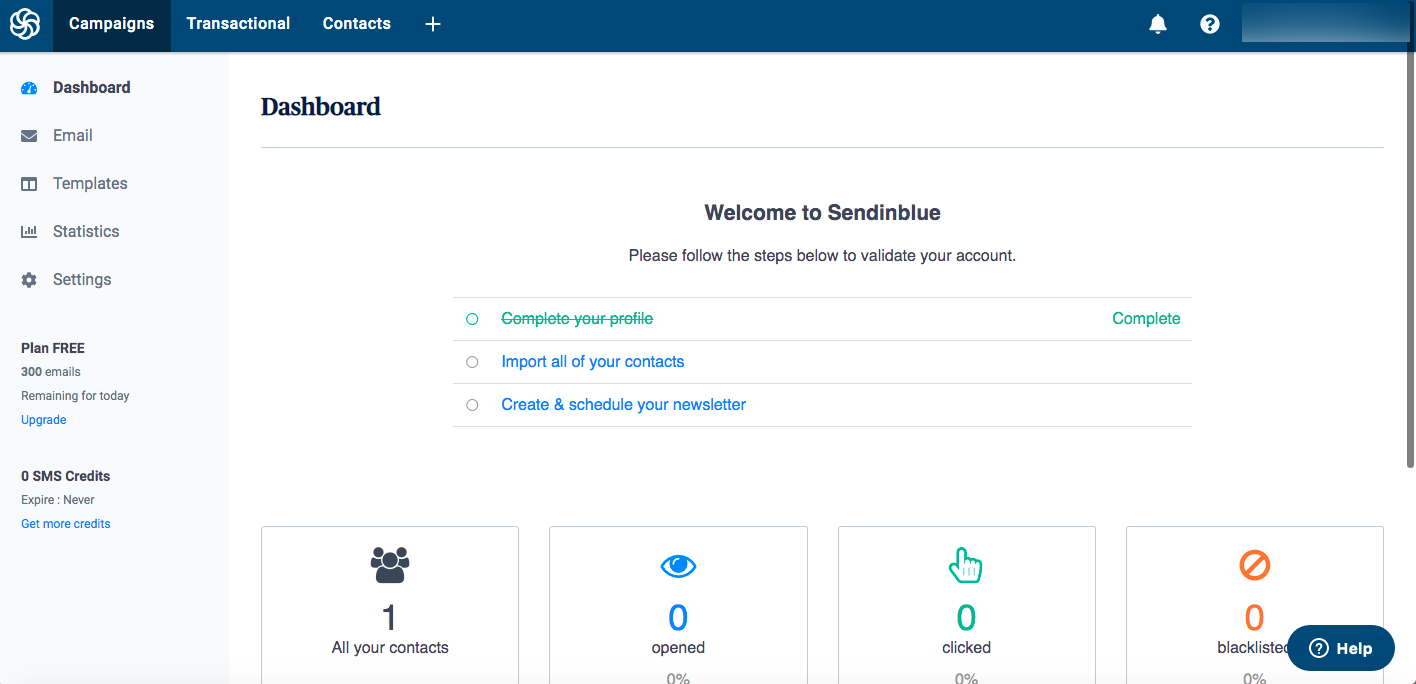This screenshot has height=684, width=1416.
Task: Open Dashboard in the sidebar
Action: pyautogui.click(x=92, y=88)
